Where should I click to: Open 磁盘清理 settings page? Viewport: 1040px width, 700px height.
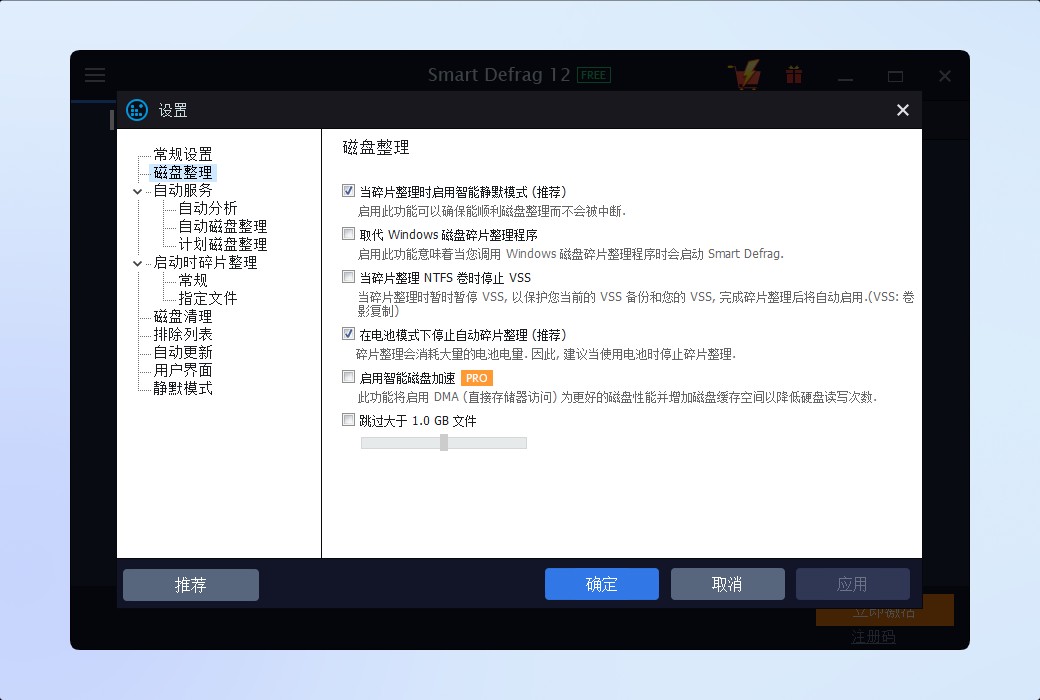coord(183,316)
